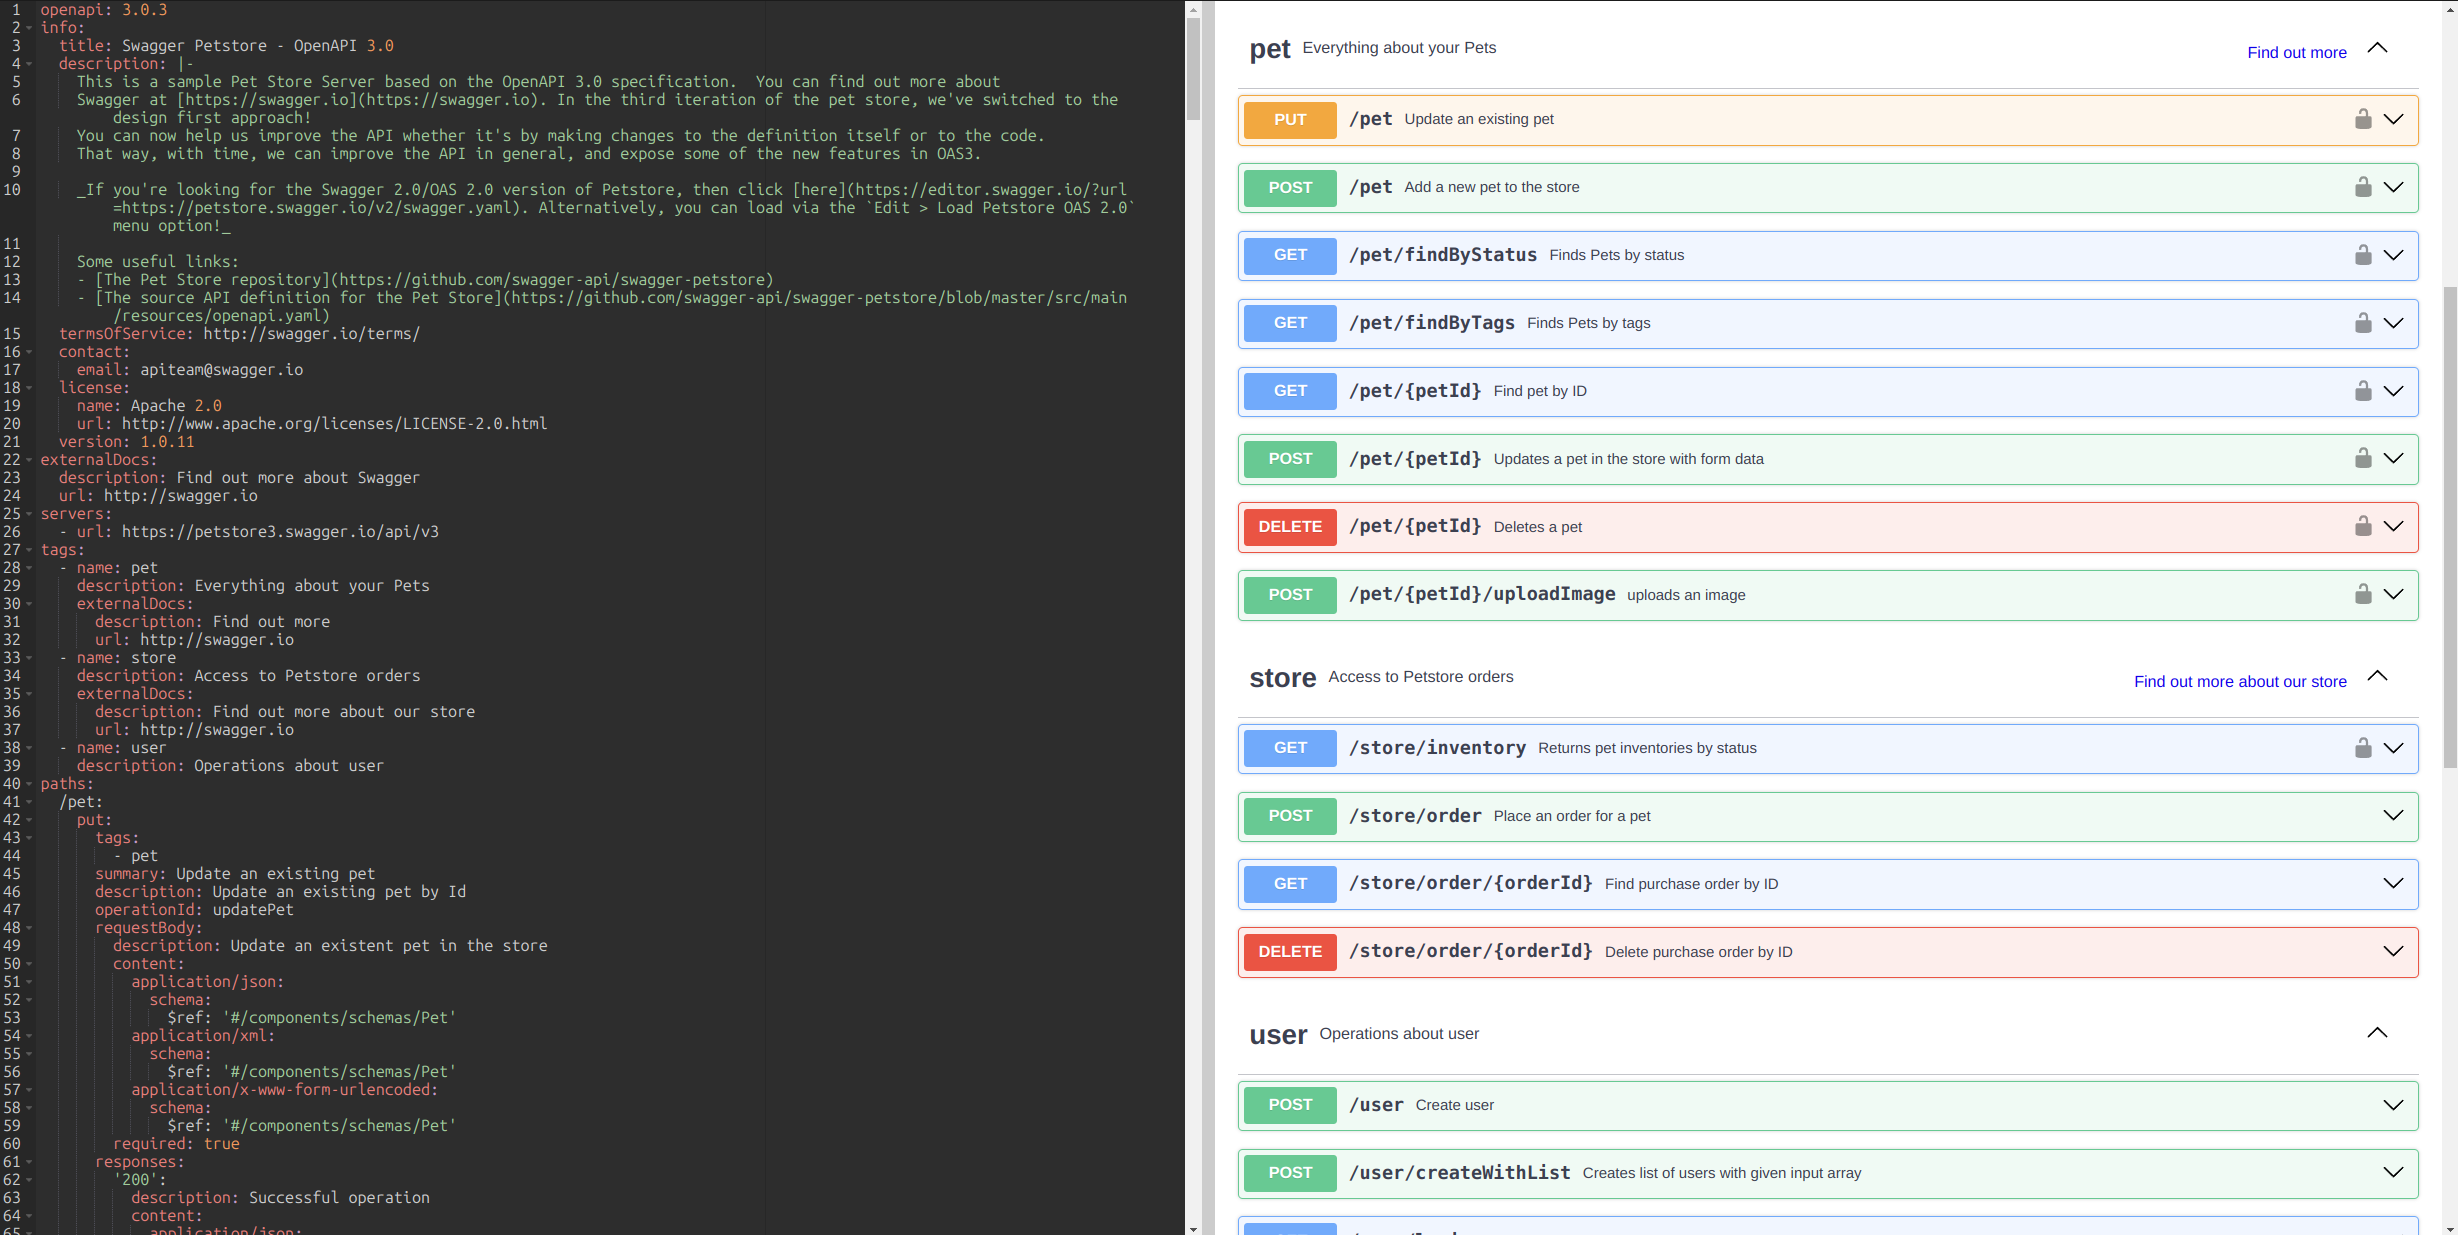2458x1235 pixels.
Task: Click the lock icon on /pet/findByTags
Action: [2363, 323]
